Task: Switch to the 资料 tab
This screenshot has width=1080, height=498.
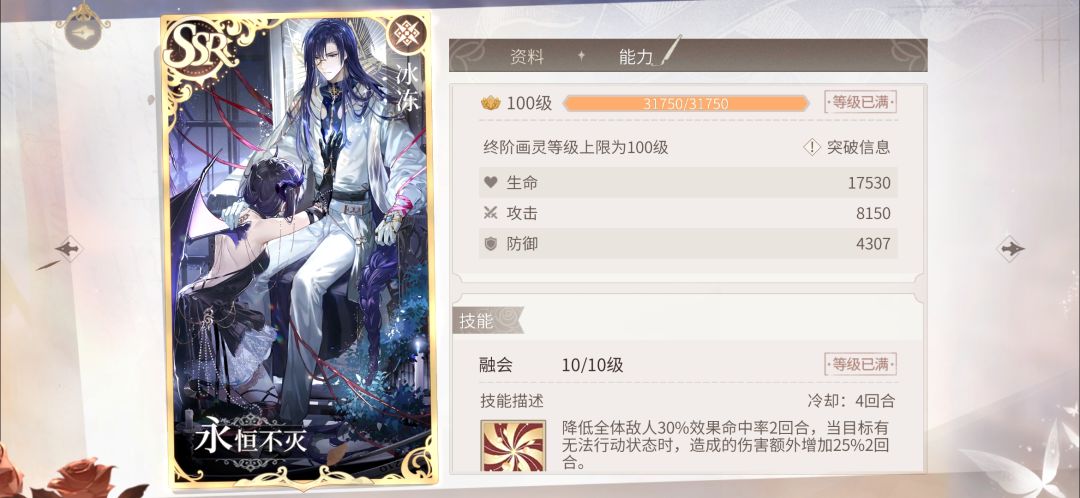Action: tap(527, 56)
